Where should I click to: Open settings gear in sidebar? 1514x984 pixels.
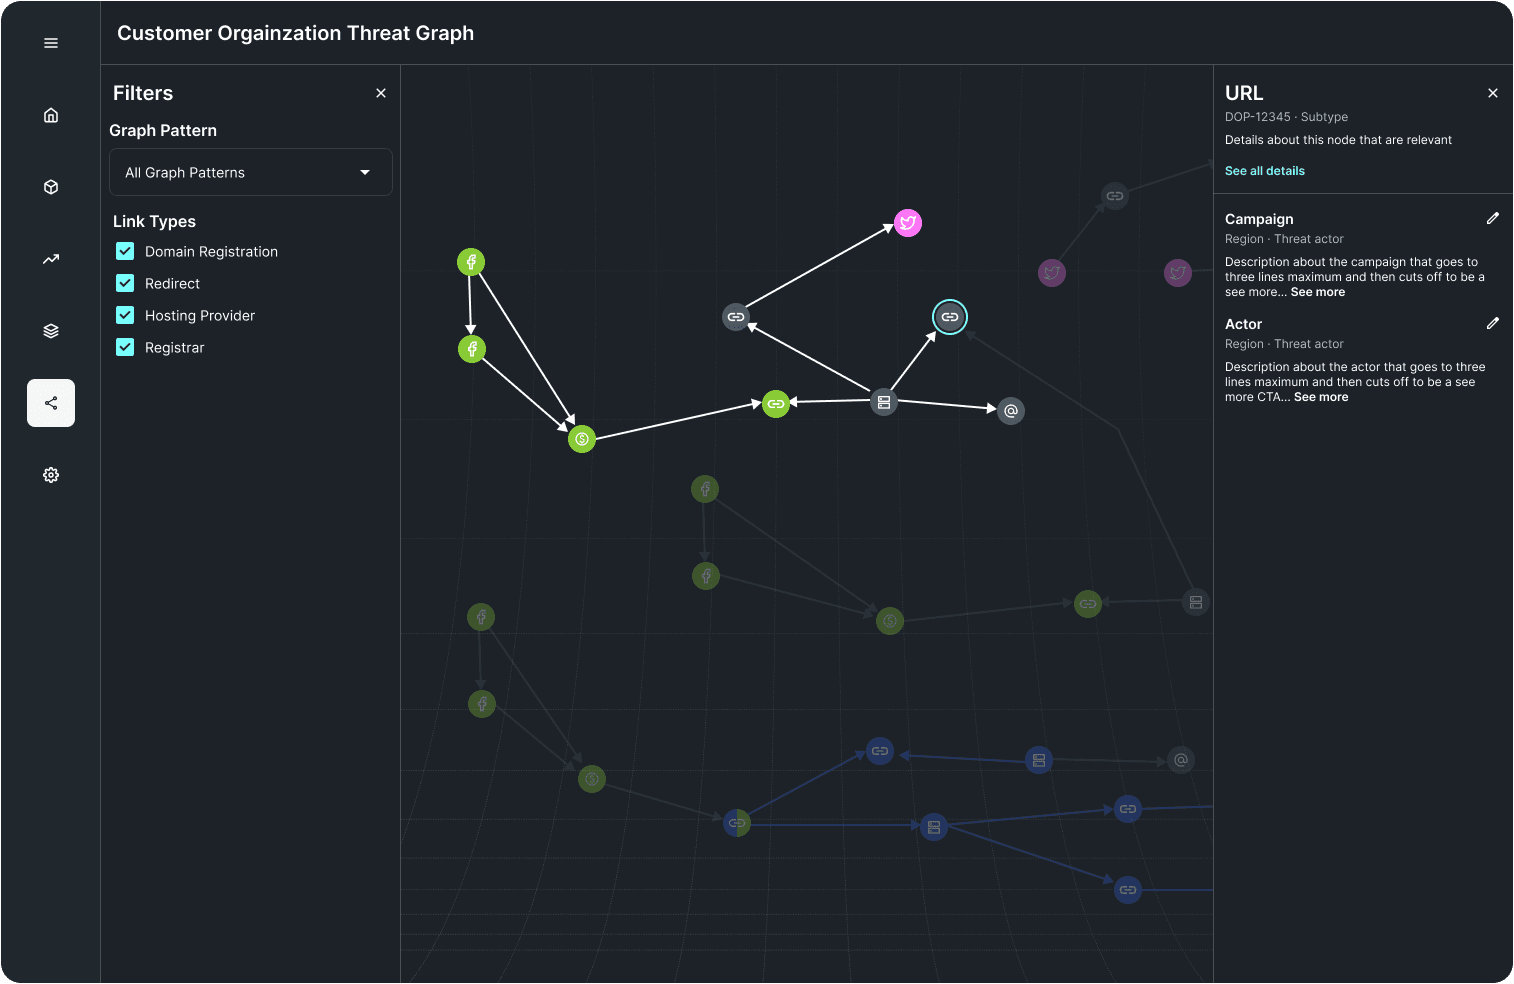click(51, 475)
